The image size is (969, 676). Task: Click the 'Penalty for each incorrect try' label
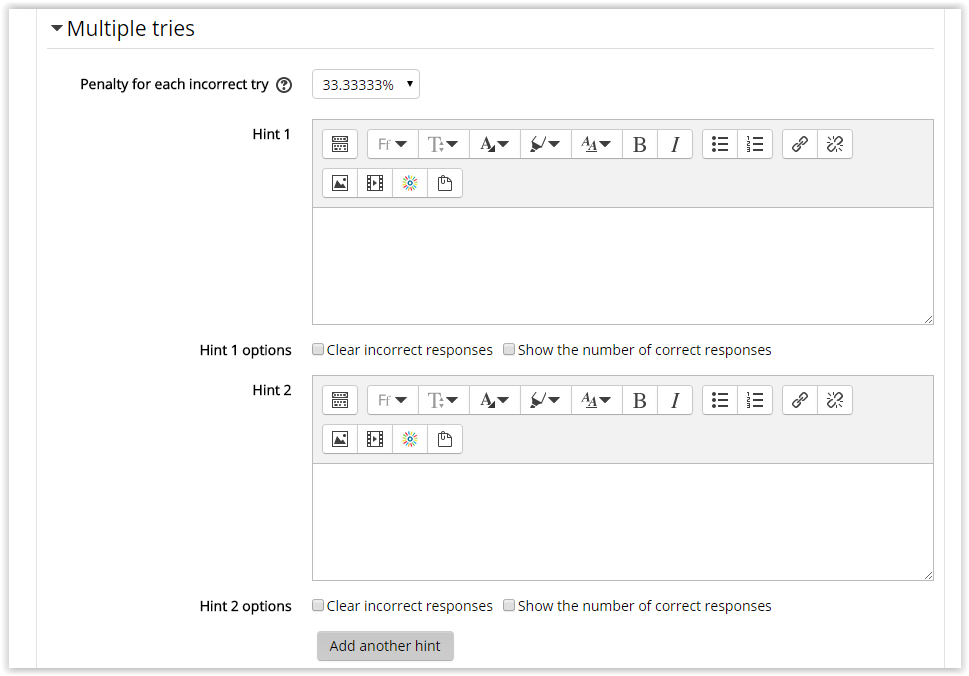click(x=174, y=85)
